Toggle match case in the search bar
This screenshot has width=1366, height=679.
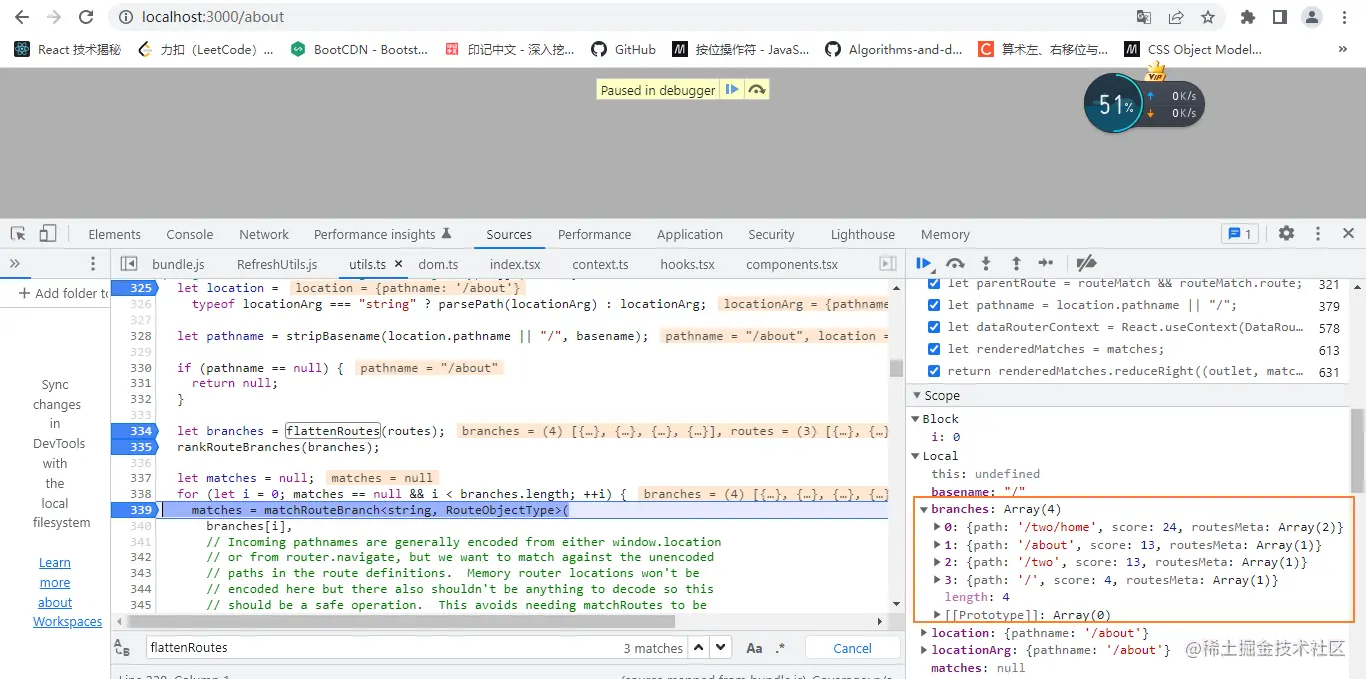tap(754, 647)
